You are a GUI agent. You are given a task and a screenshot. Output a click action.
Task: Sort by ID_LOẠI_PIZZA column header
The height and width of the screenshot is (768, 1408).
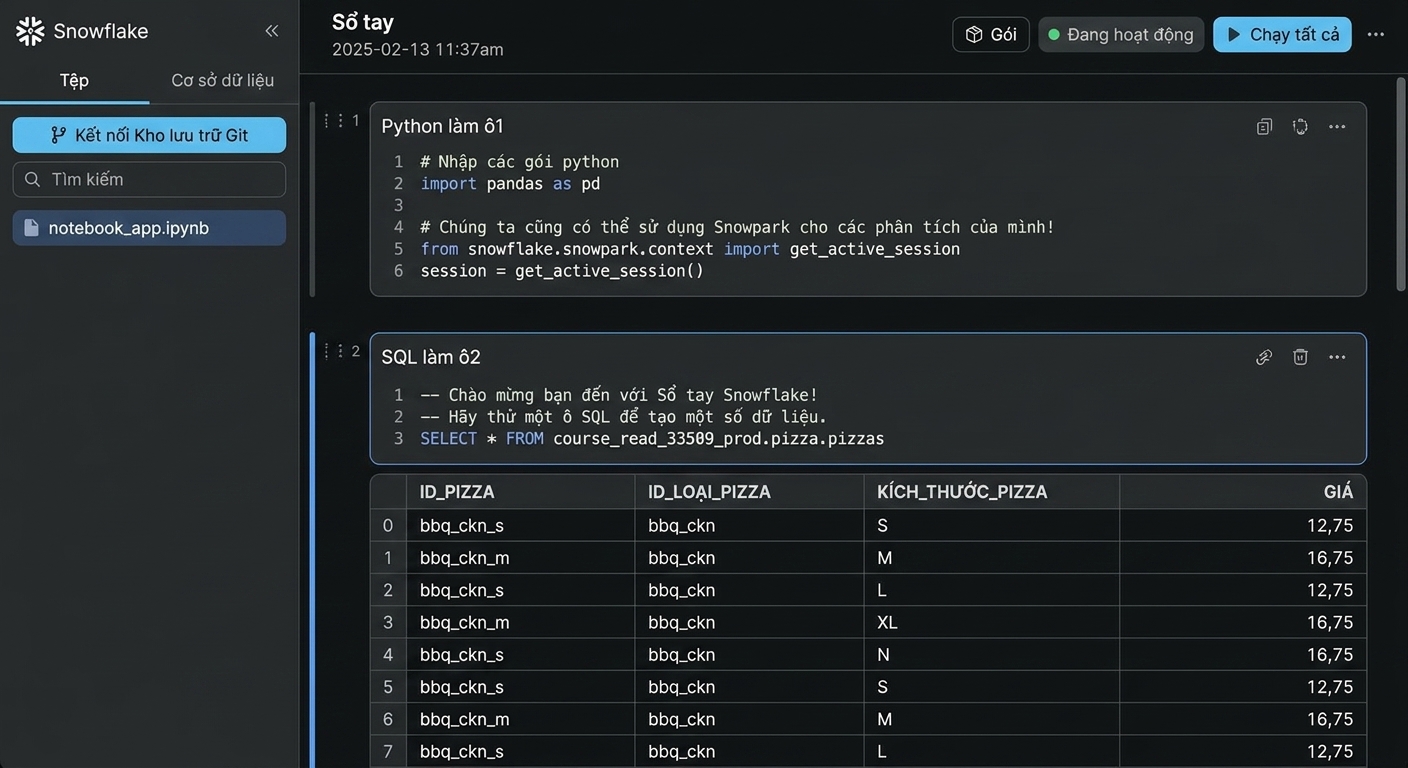click(x=749, y=492)
